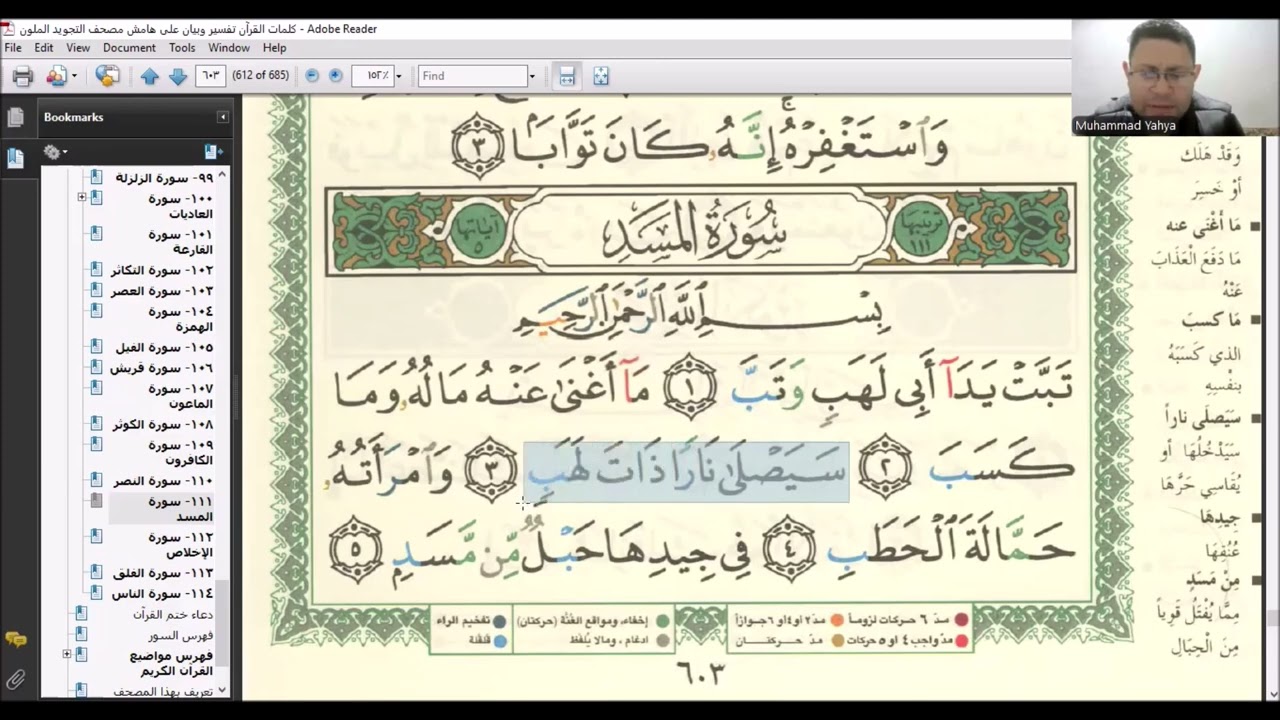
Task: Open the Help menu
Action: [275, 48]
